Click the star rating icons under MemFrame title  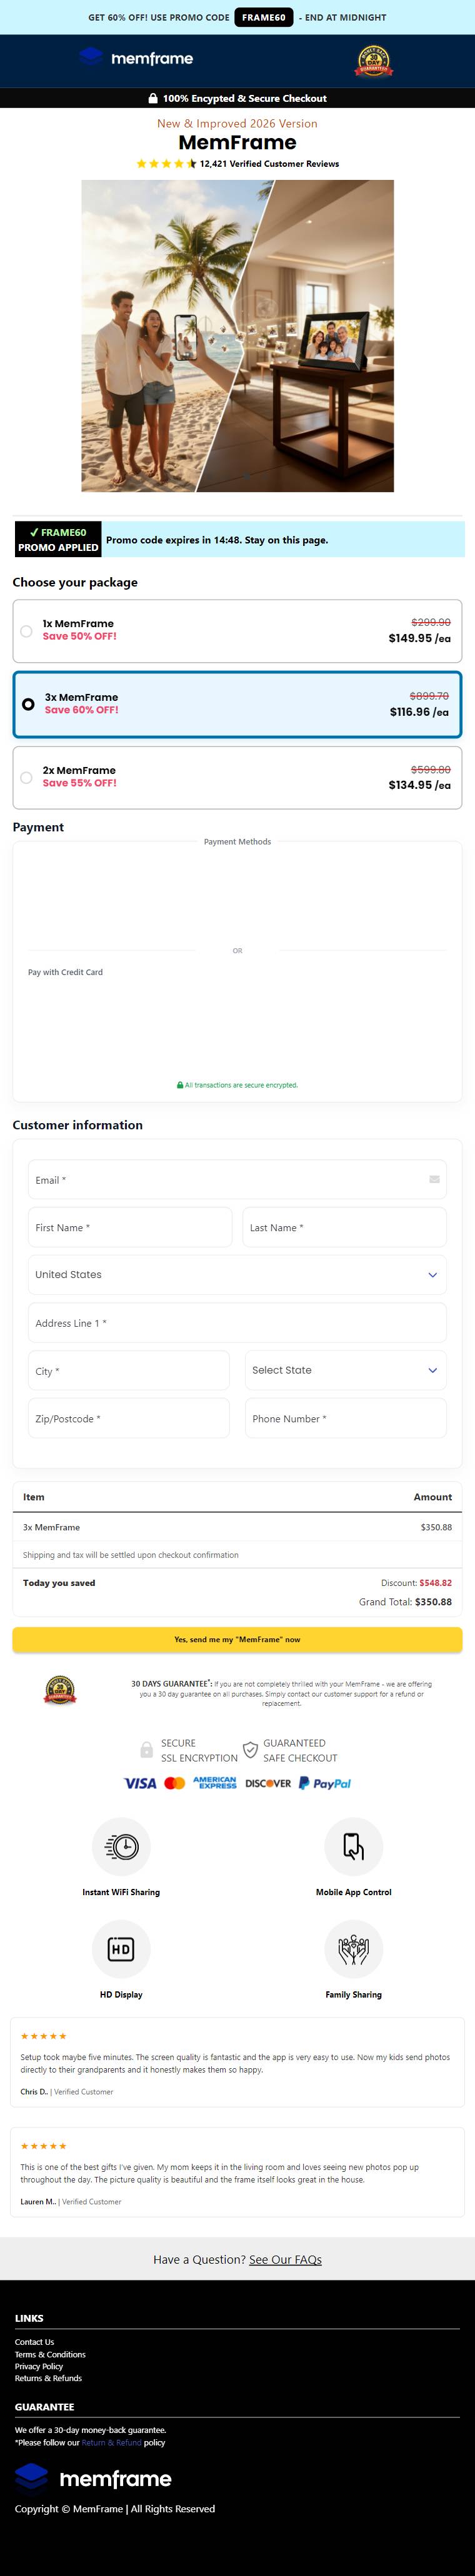pyautogui.click(x=166, y=164)
